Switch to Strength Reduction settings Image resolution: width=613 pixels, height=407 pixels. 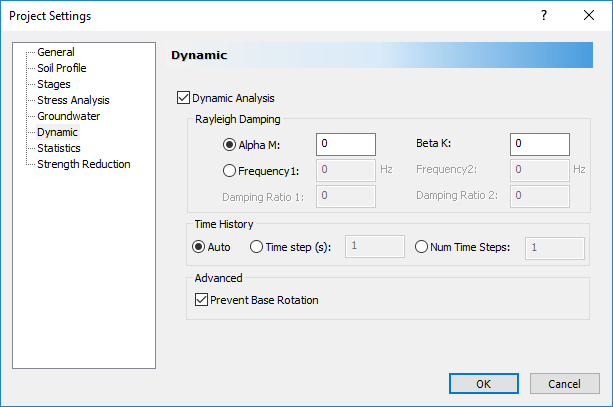83,164
